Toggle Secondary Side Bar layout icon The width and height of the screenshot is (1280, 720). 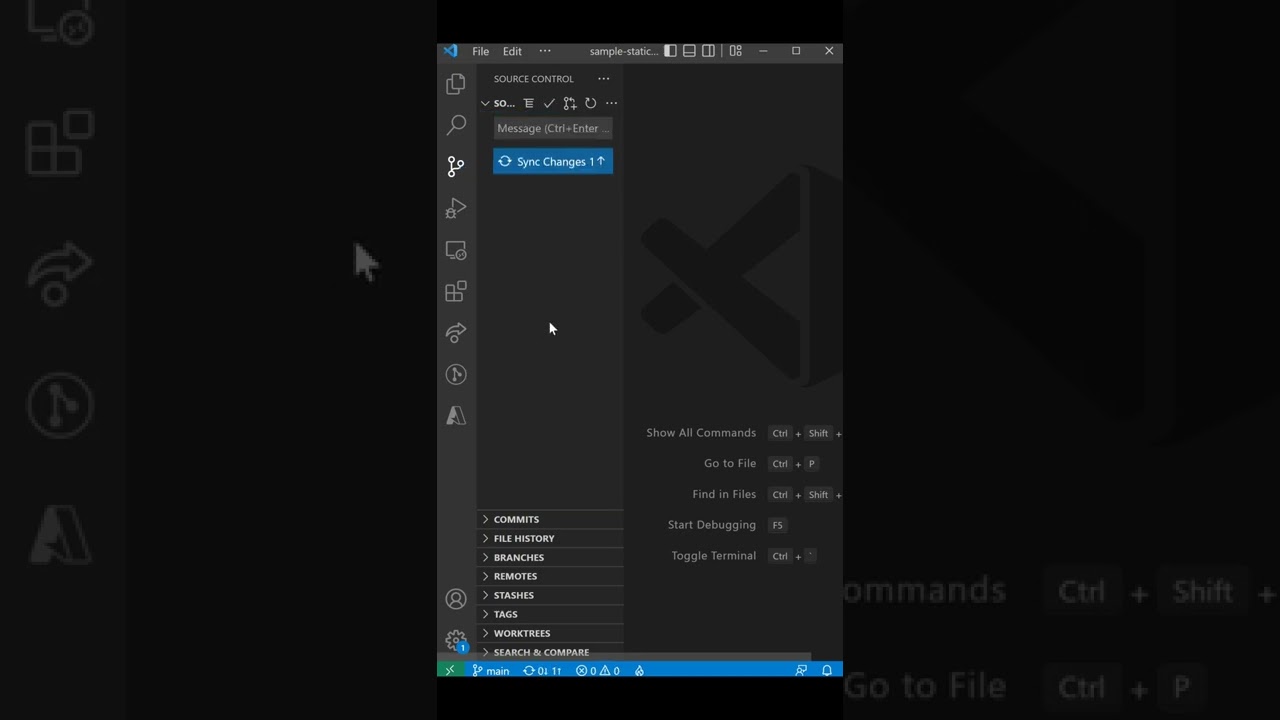pos(709,51)
